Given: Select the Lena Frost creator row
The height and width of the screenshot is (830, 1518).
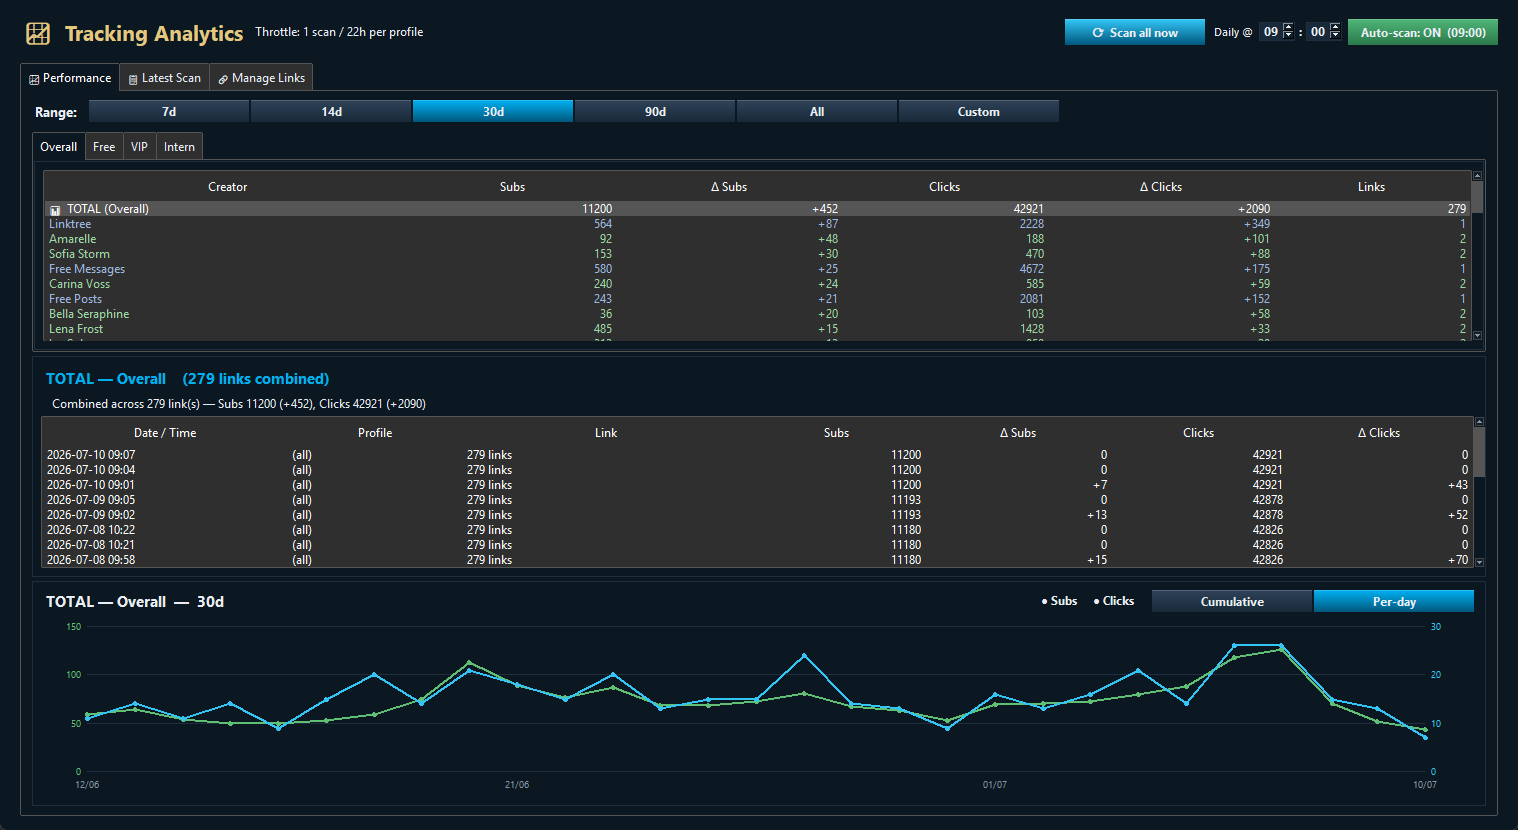Looking at the screenshot, I should pos(757,329).
